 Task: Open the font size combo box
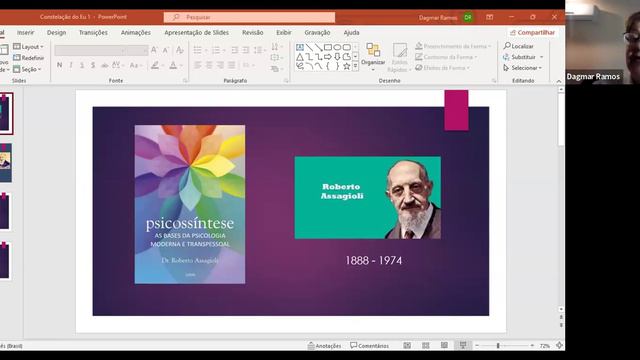138,50
